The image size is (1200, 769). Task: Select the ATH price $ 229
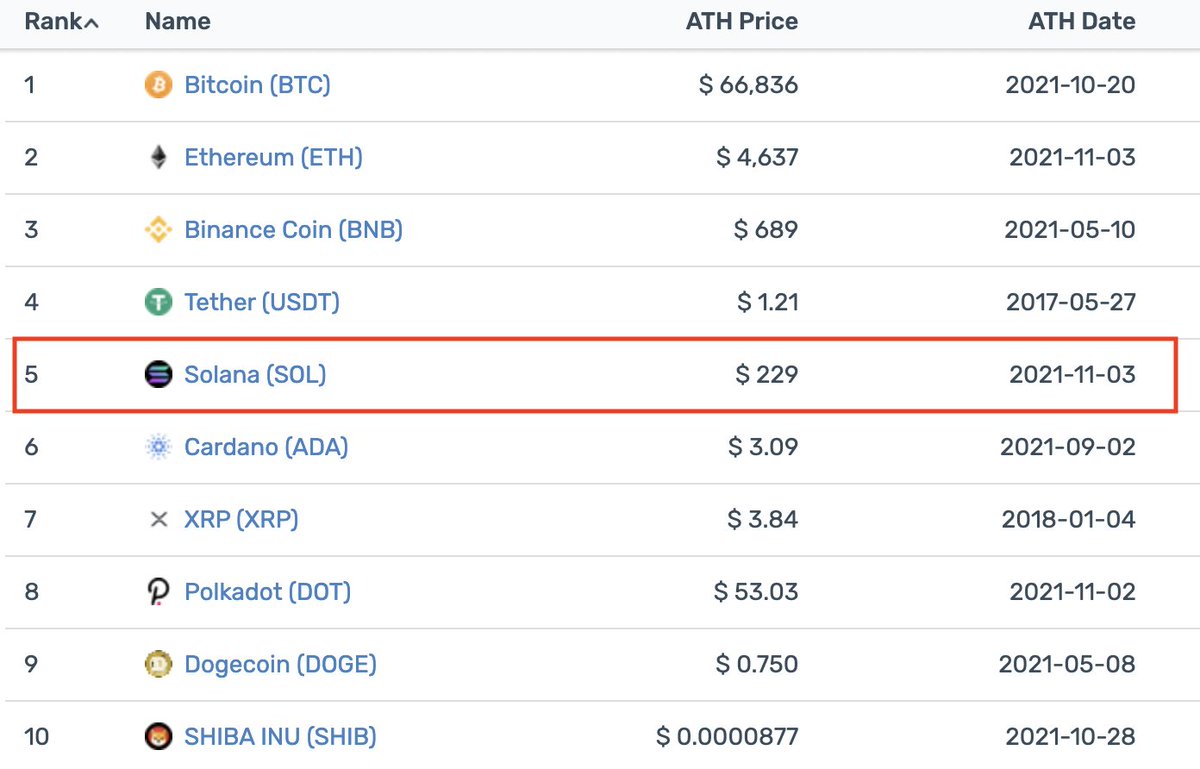tap(767, 375)
